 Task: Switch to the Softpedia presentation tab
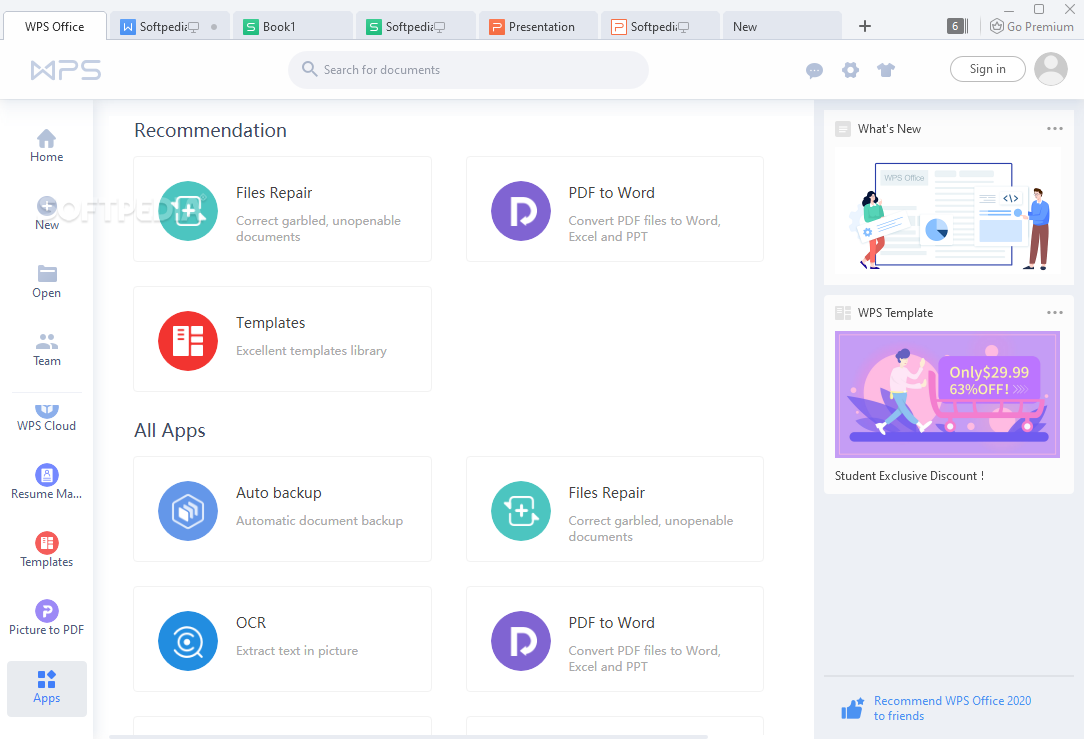pyautogui.click(x=661, y=26)
